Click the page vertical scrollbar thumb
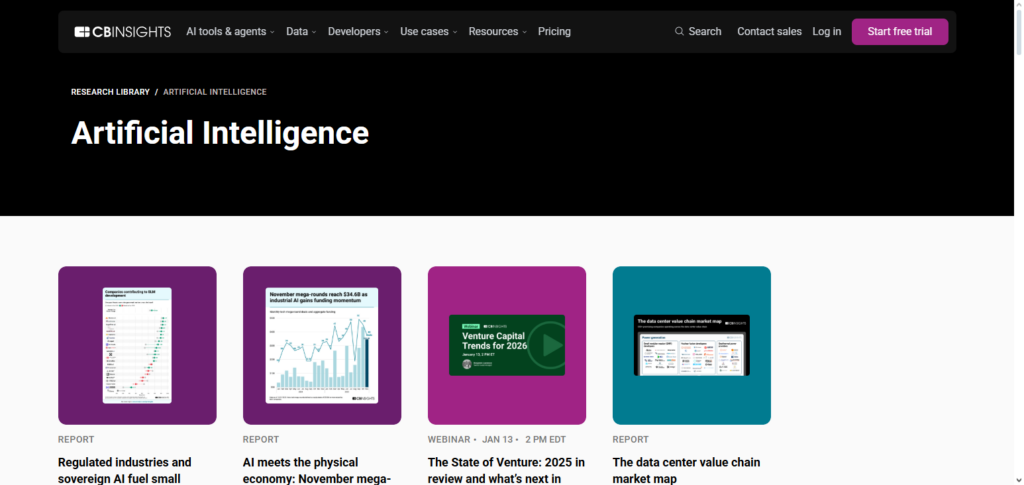 pyautogui.click(x=1019, y=31)
